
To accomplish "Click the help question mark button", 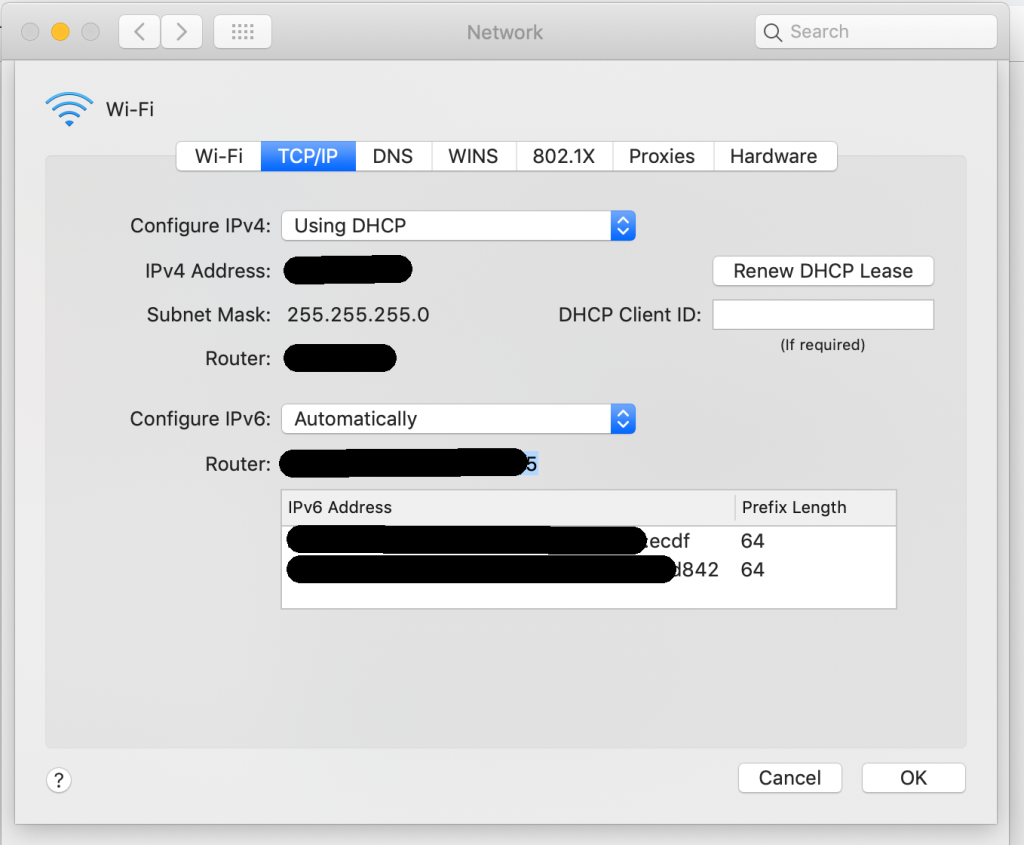I will point(59,780).
